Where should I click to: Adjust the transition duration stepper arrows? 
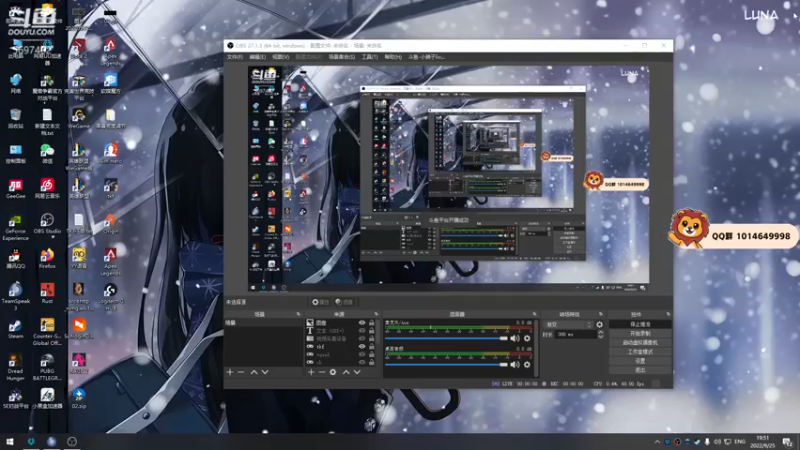[601, 335]
